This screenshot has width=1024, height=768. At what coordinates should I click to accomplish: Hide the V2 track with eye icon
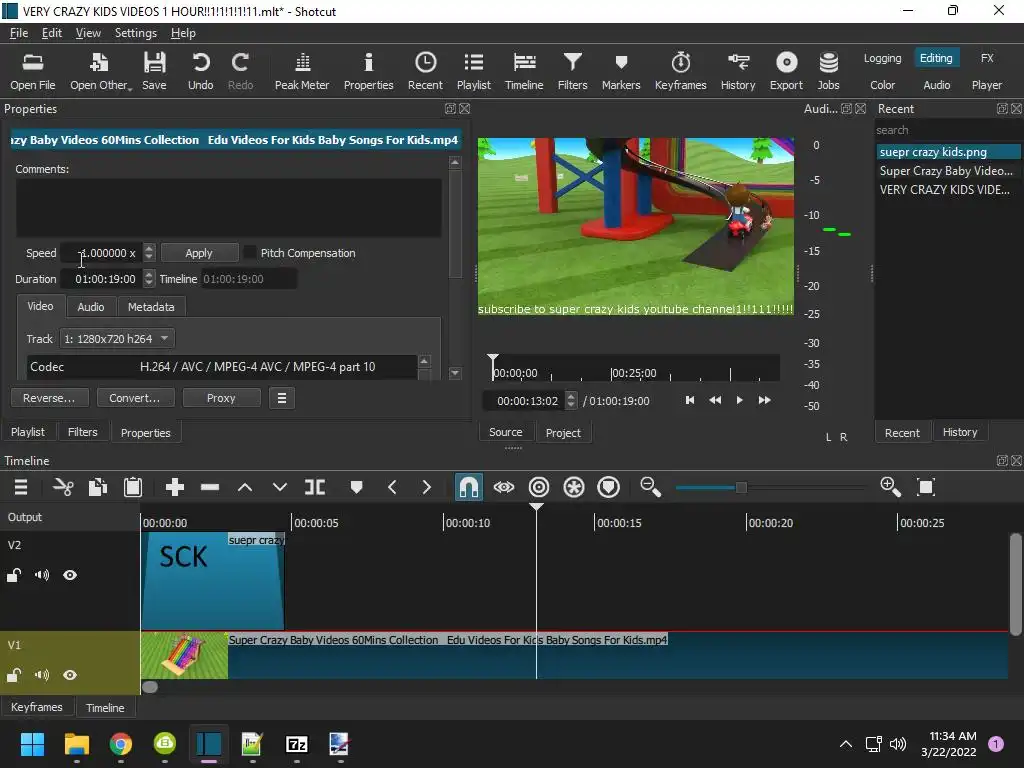tap(70, 575)
